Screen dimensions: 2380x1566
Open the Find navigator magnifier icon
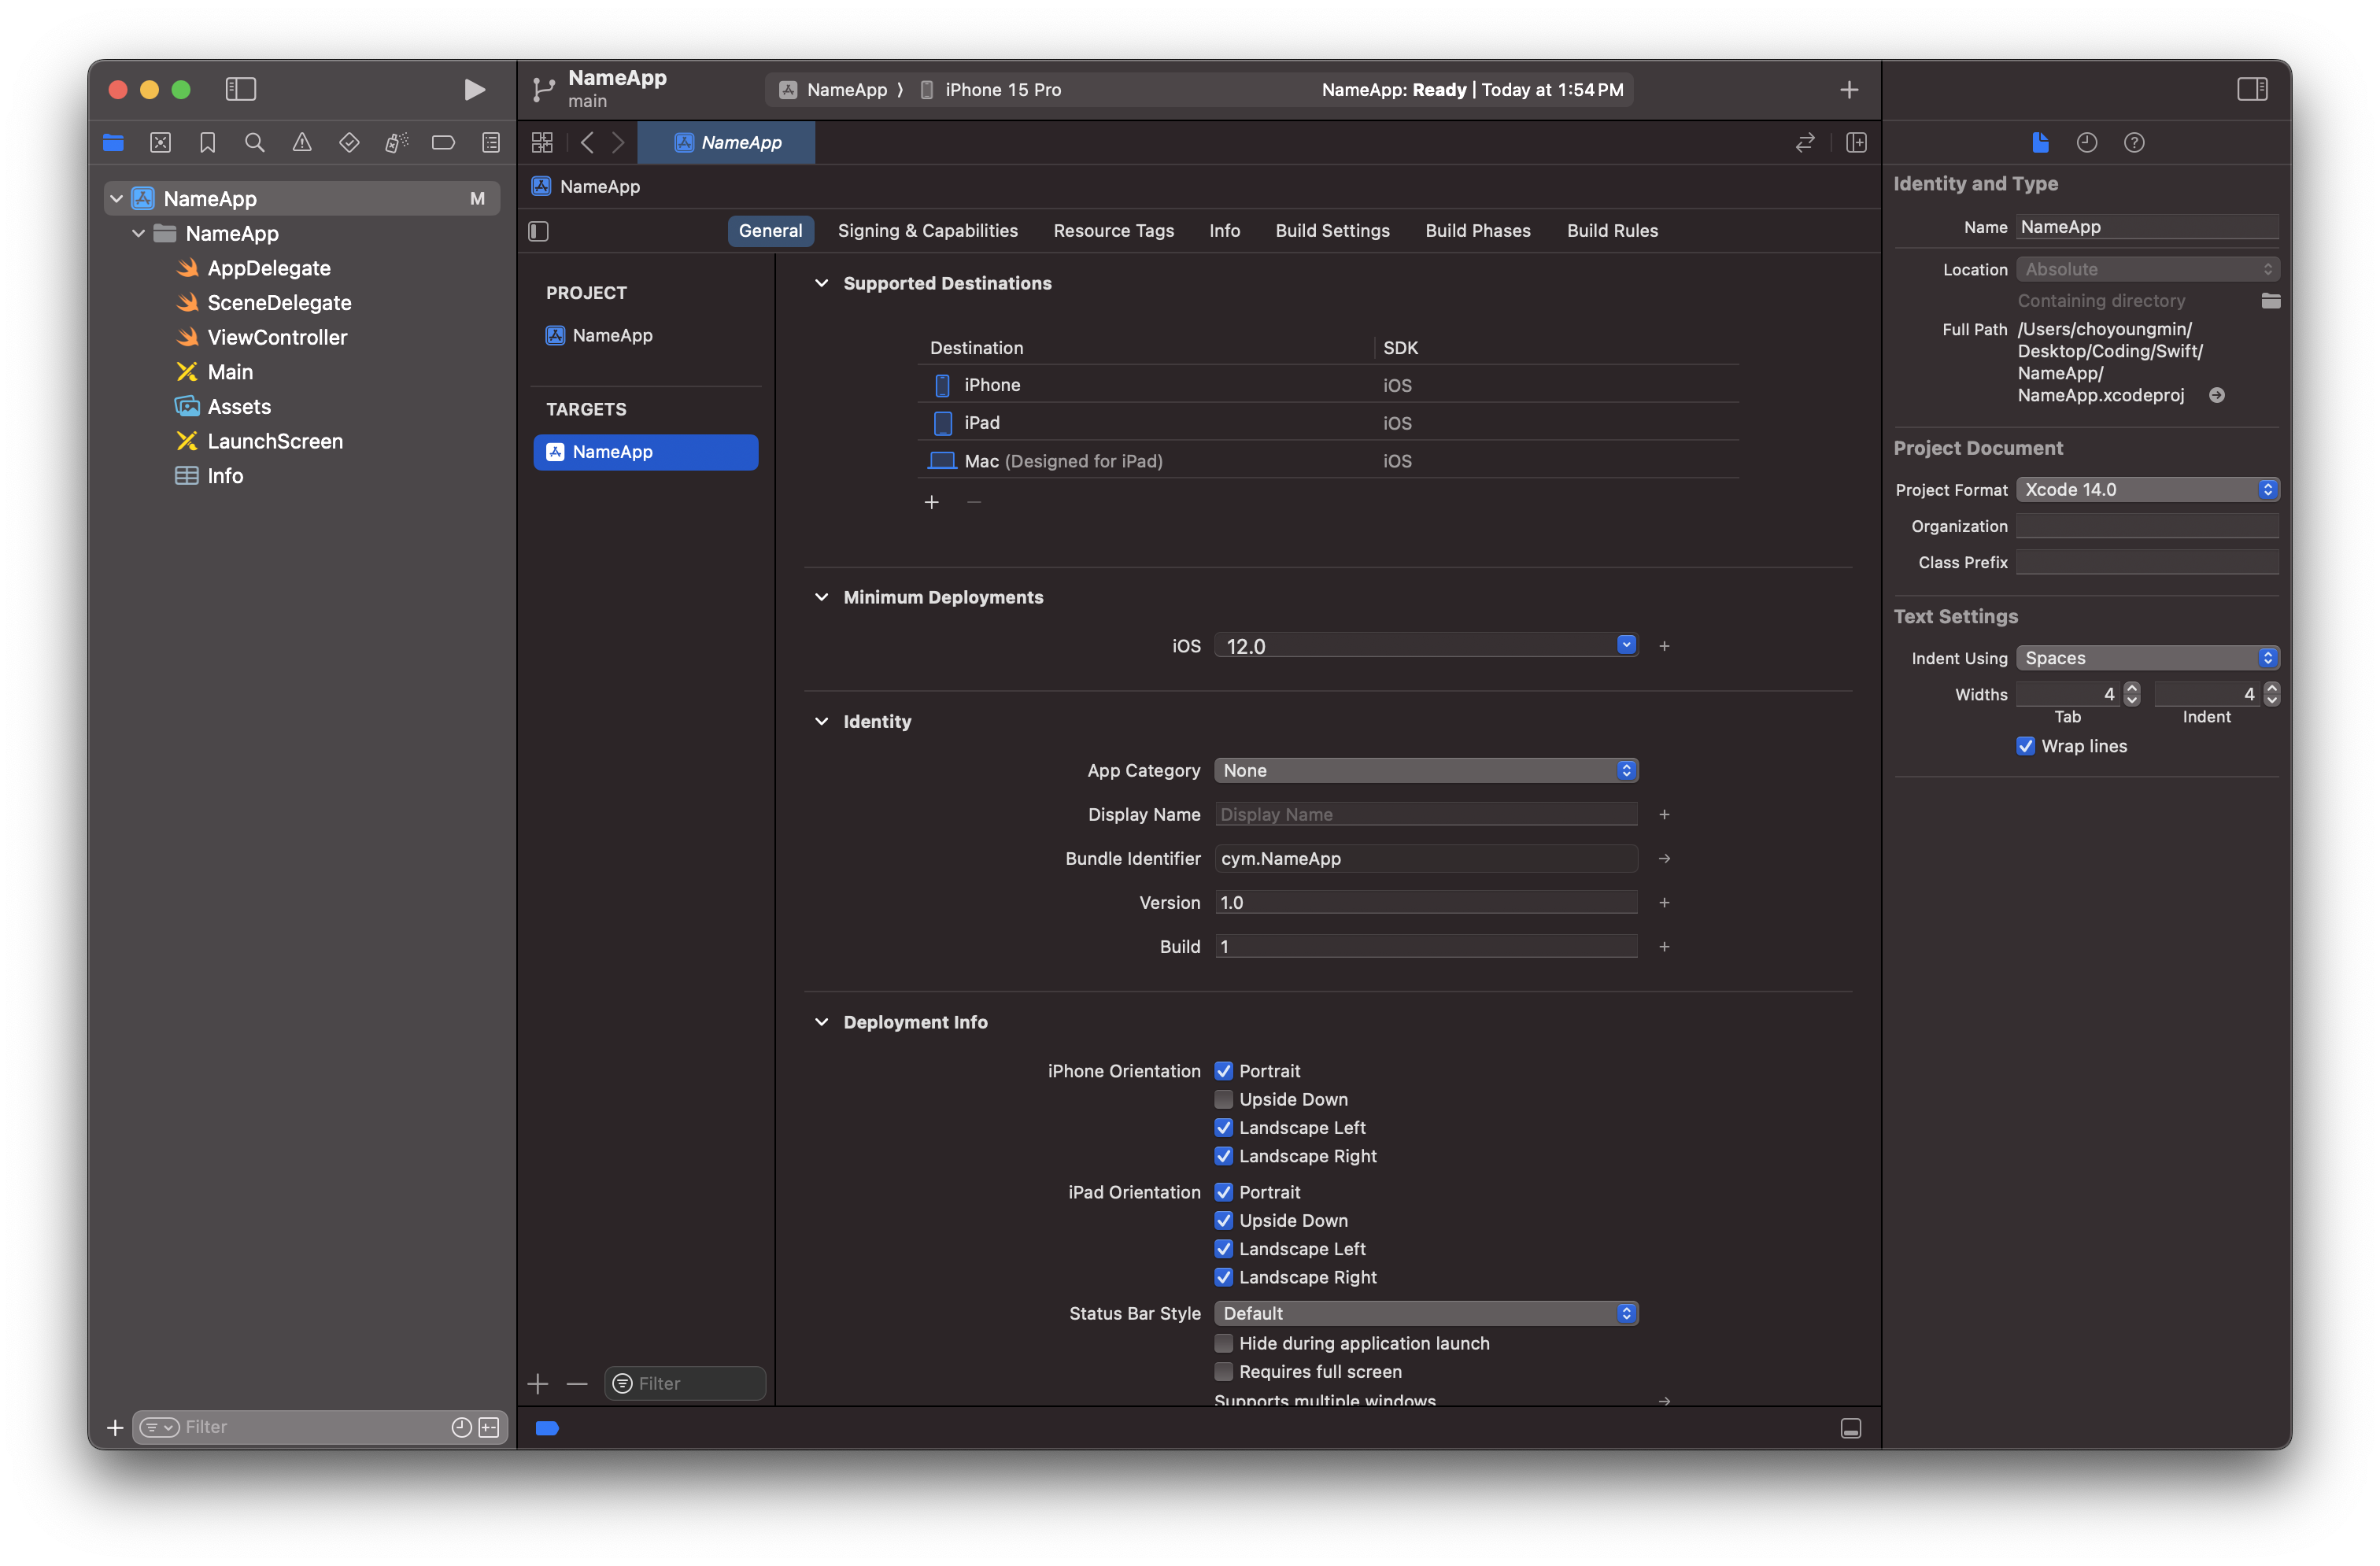[255, 143]
